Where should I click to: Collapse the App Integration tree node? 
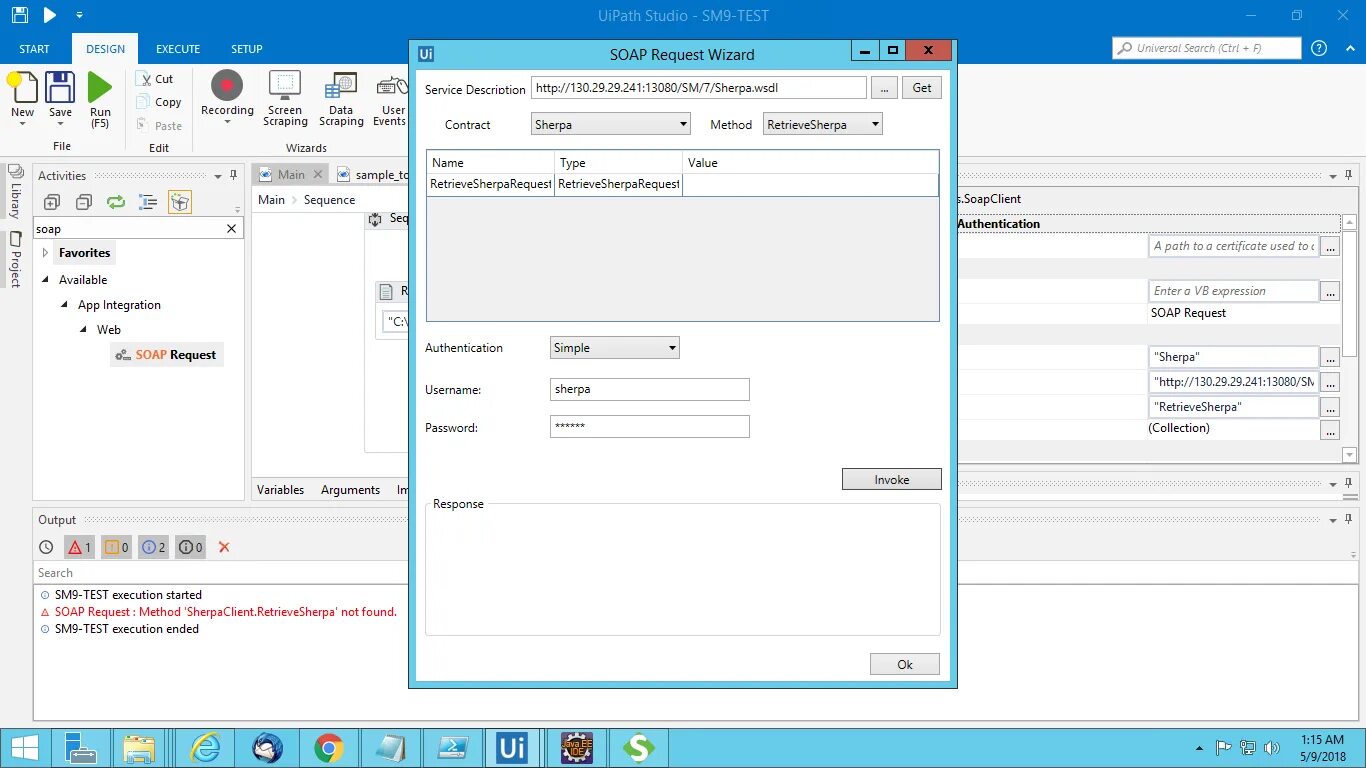[x=65, y=305]
